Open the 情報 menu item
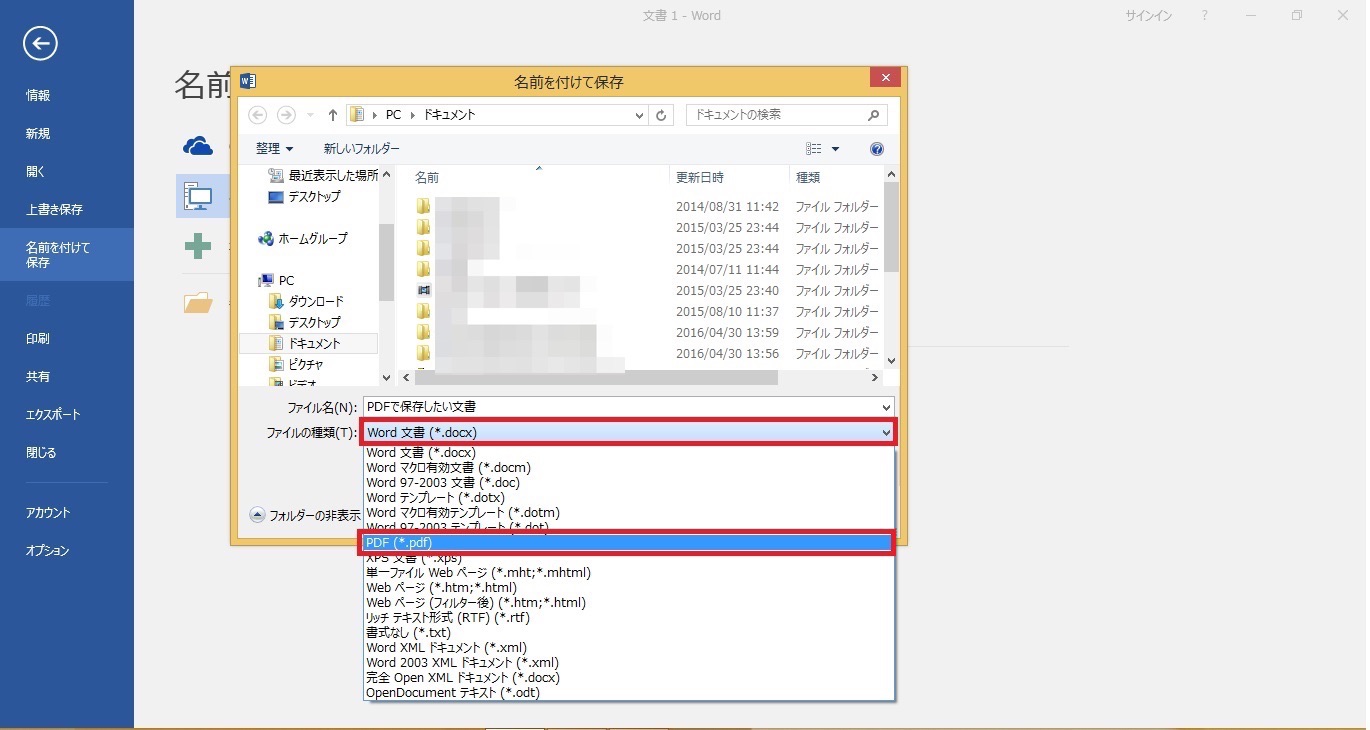The height and width of the screenshot is (730, 1370). tap(38, 96)
